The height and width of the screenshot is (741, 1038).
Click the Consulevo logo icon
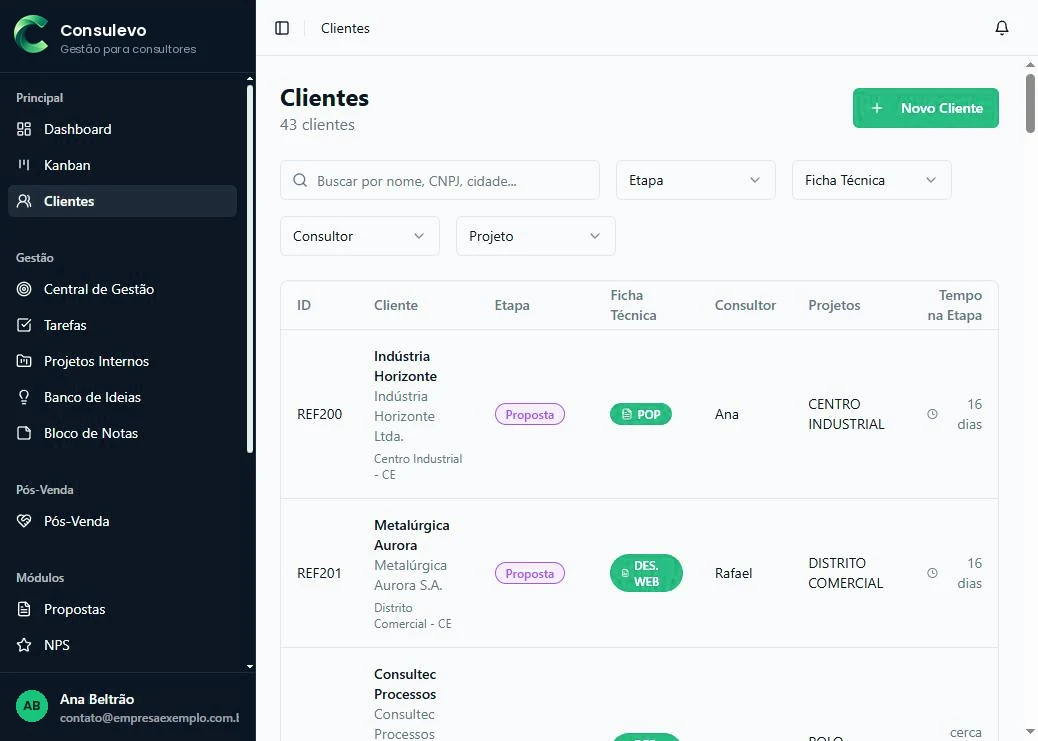(x=31, y=34)
